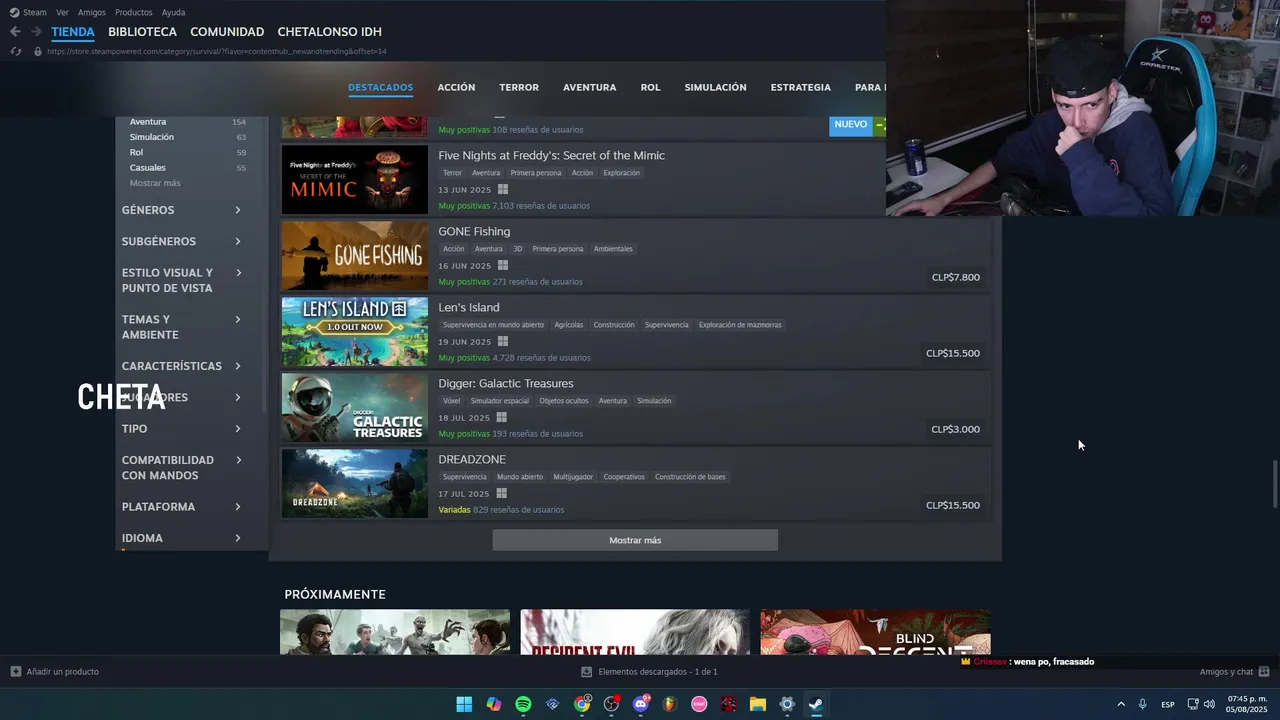Switch to the BIBLIOTECA tab
This screenshot has width=1280, height=720.
point(142,32)
